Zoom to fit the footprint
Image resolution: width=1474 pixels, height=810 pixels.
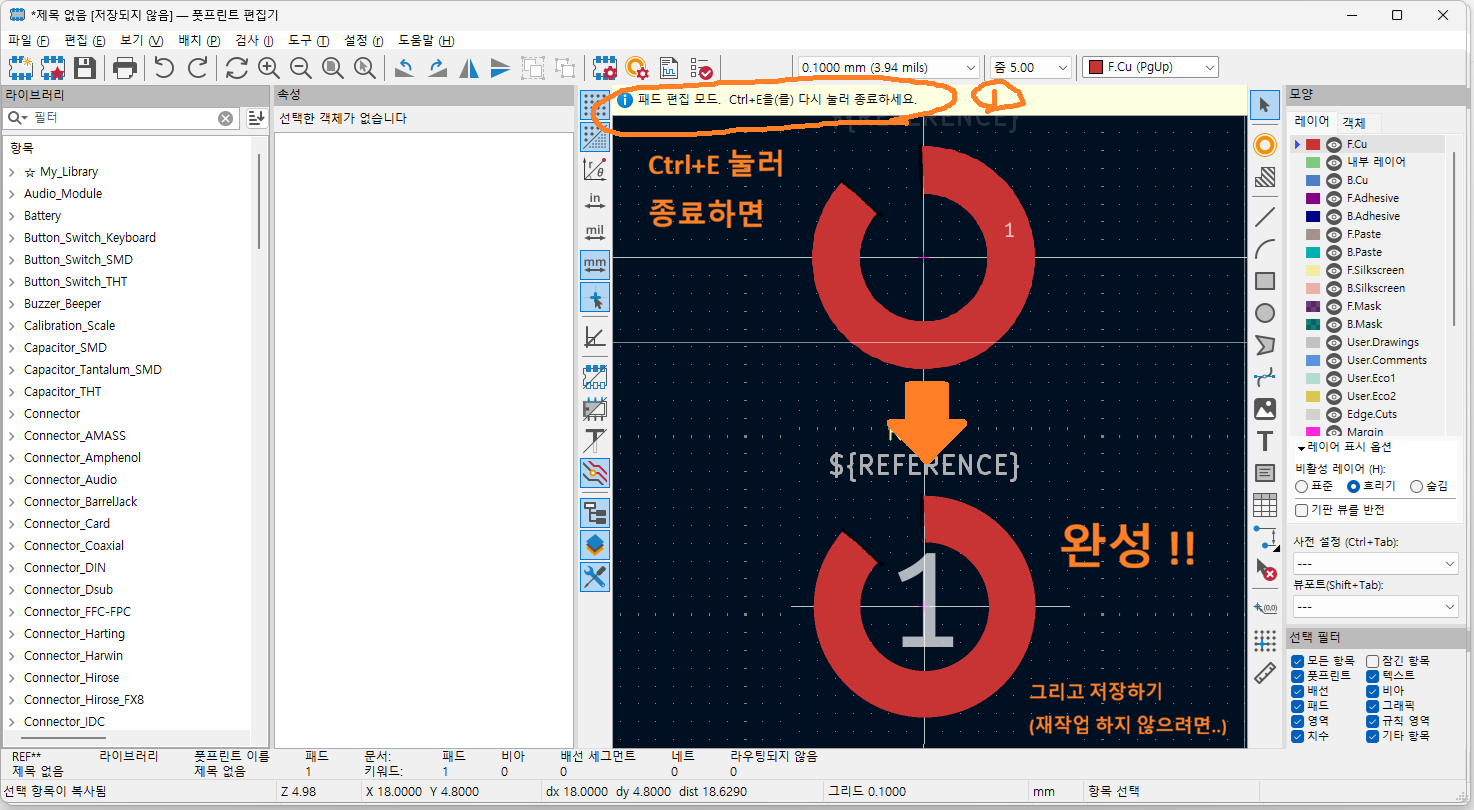tap(333, 68)
